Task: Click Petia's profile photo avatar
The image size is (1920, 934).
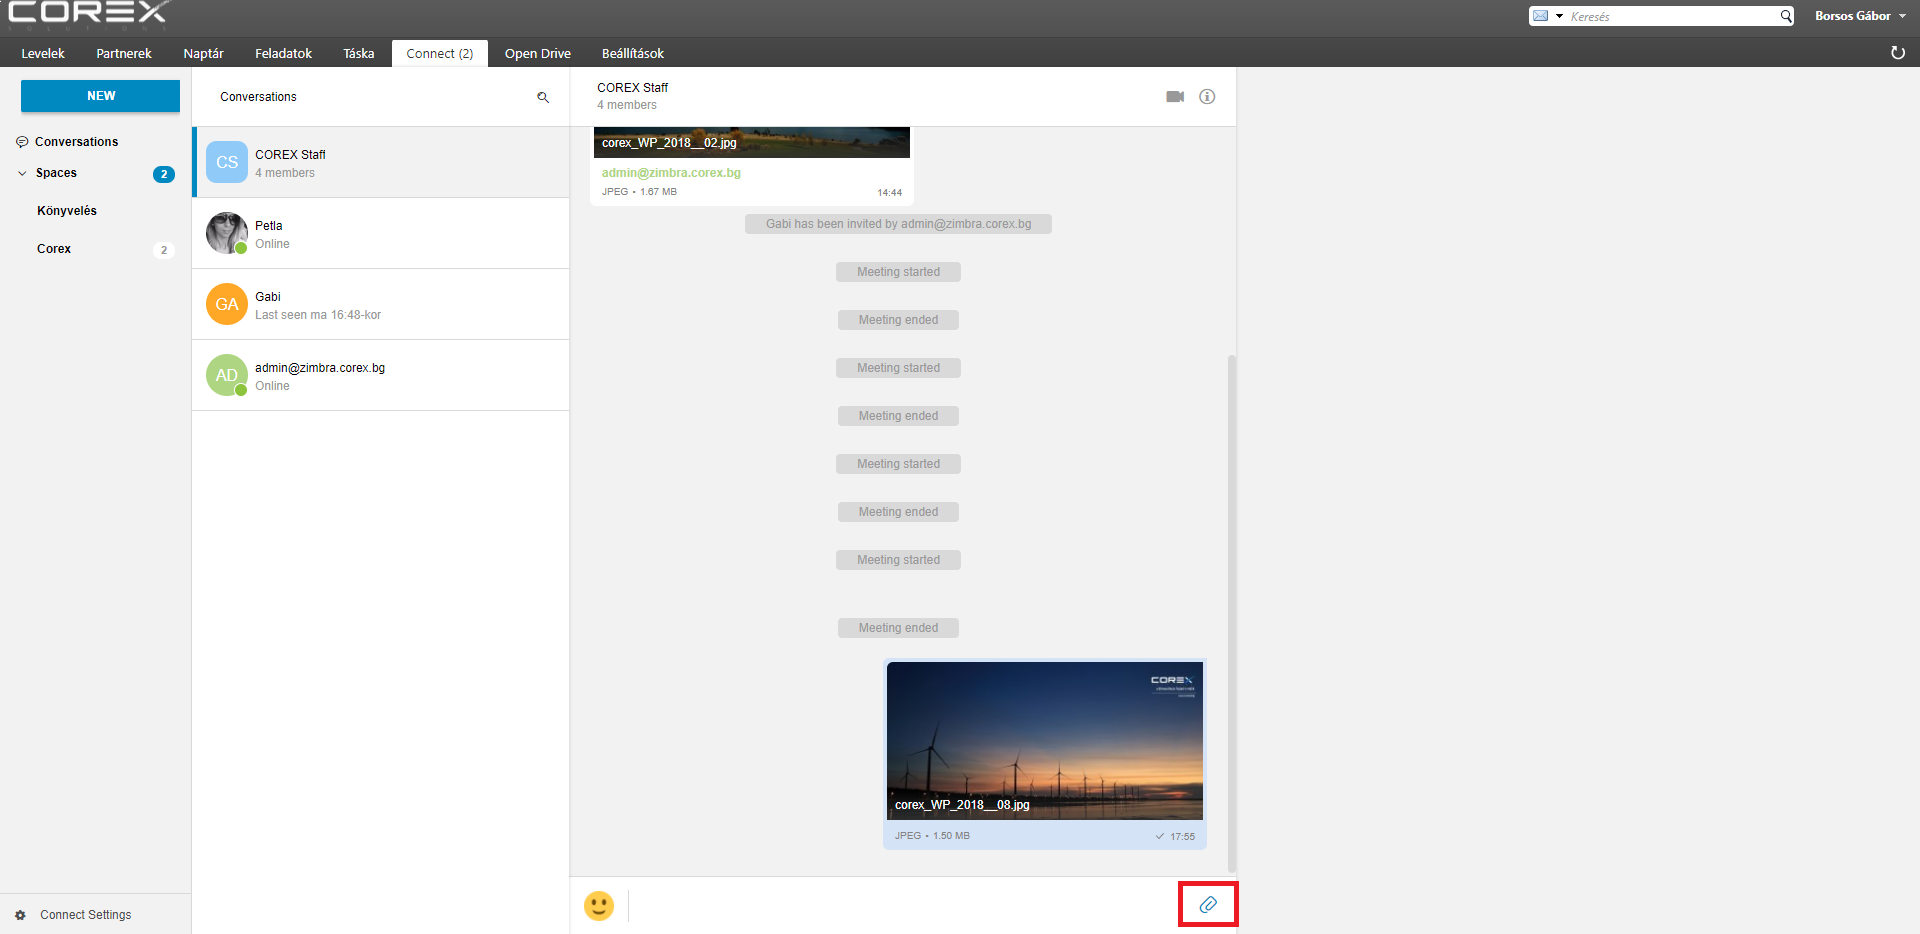Action: pos(227,233)
